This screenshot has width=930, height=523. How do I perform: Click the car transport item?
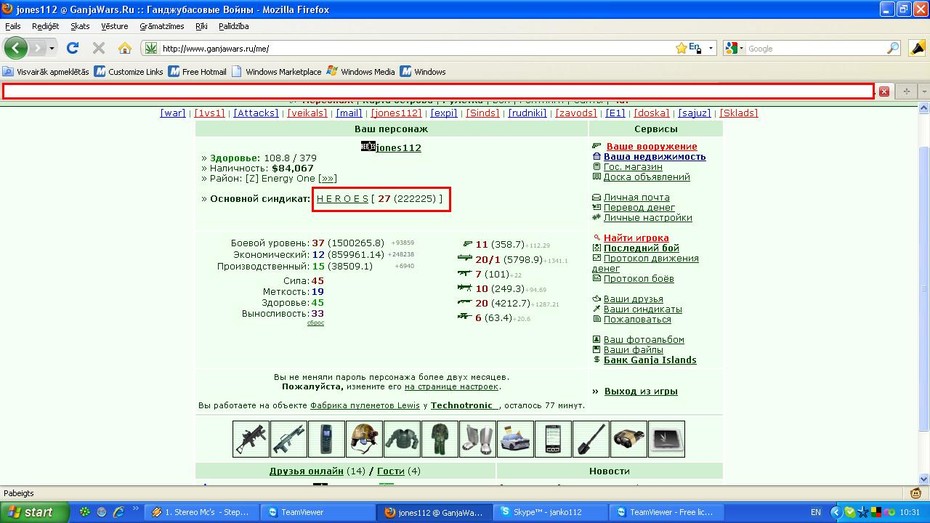click(515, 439)
